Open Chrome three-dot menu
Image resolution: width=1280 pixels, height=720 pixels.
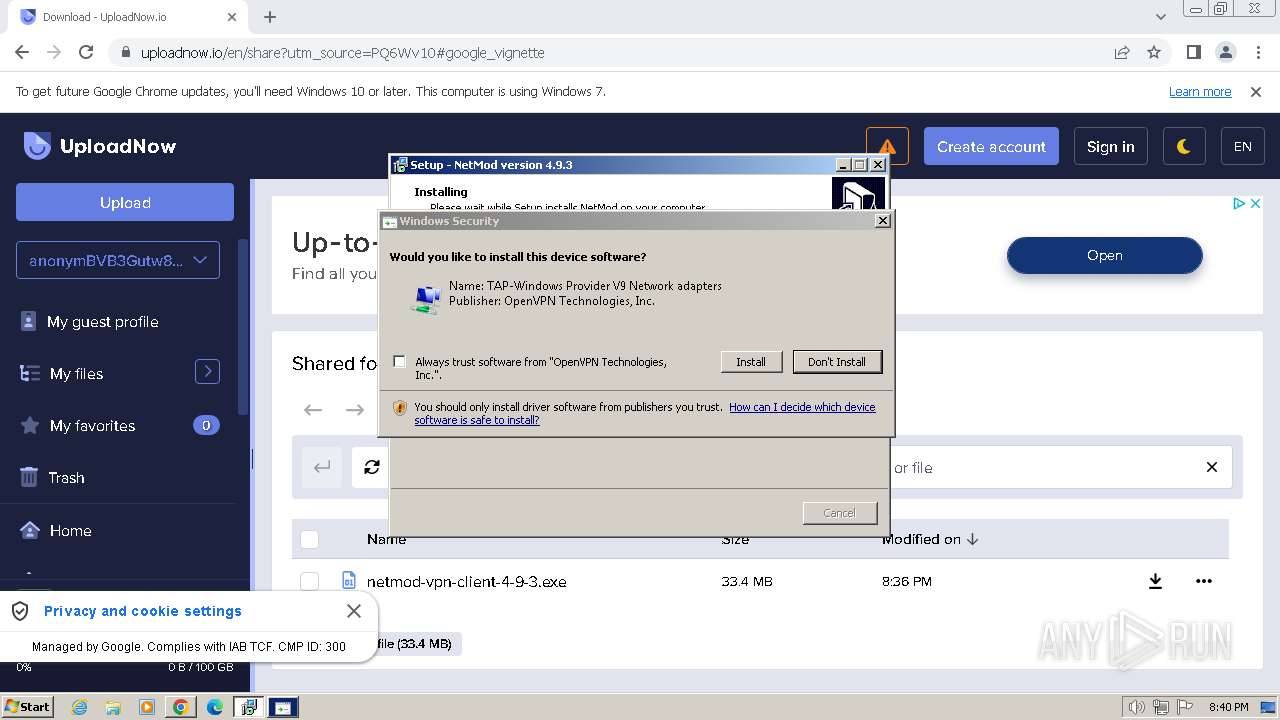point(1257,52)
